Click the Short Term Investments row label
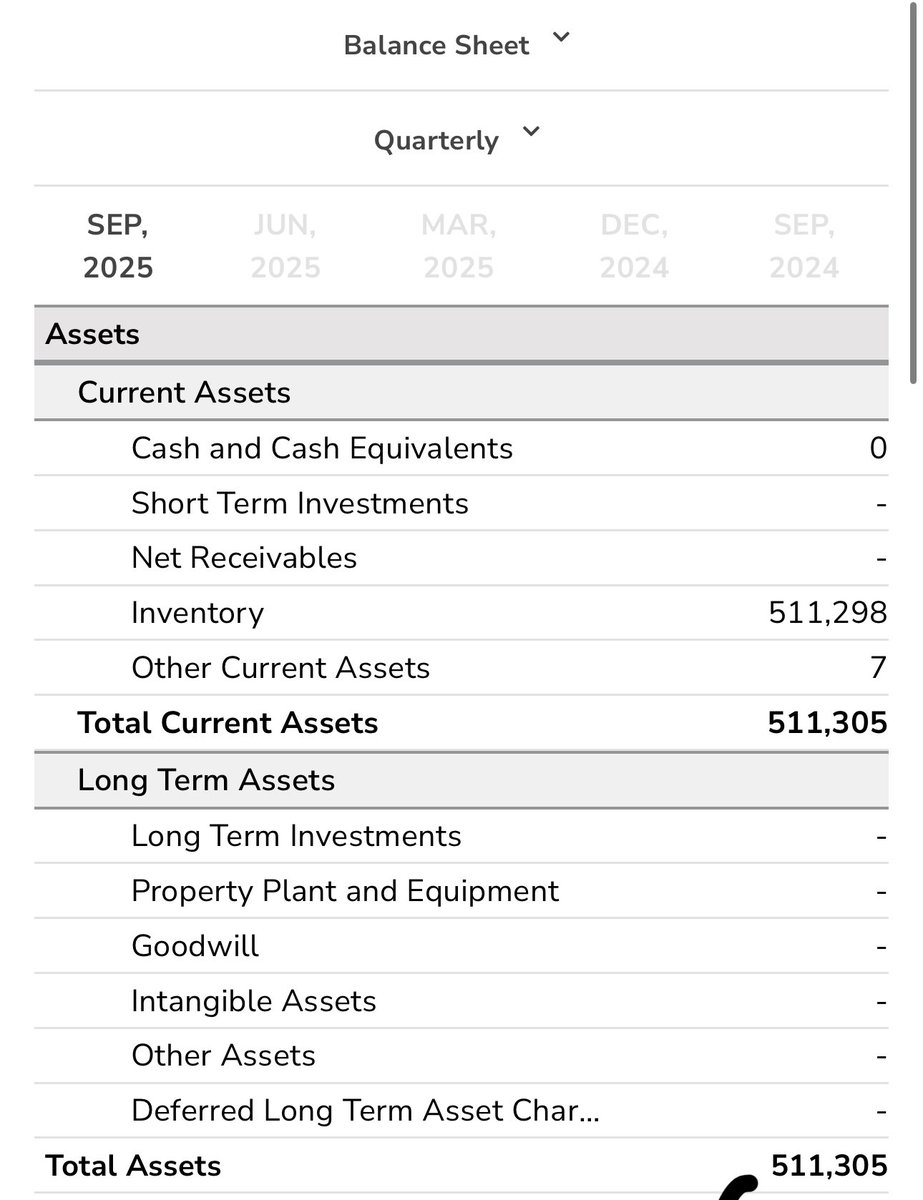Image resolution: width=923 pixels, height=1200 pixels. (300, 503)
